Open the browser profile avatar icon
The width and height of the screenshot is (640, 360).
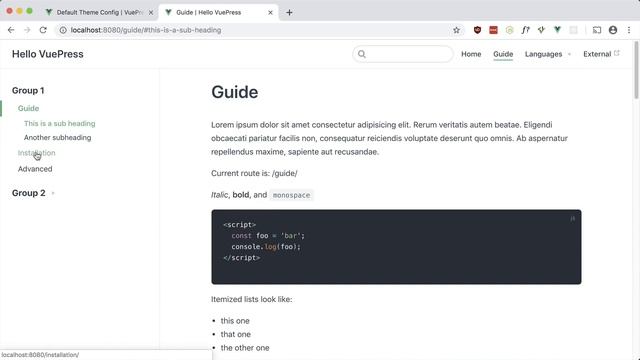pos(613,30)
